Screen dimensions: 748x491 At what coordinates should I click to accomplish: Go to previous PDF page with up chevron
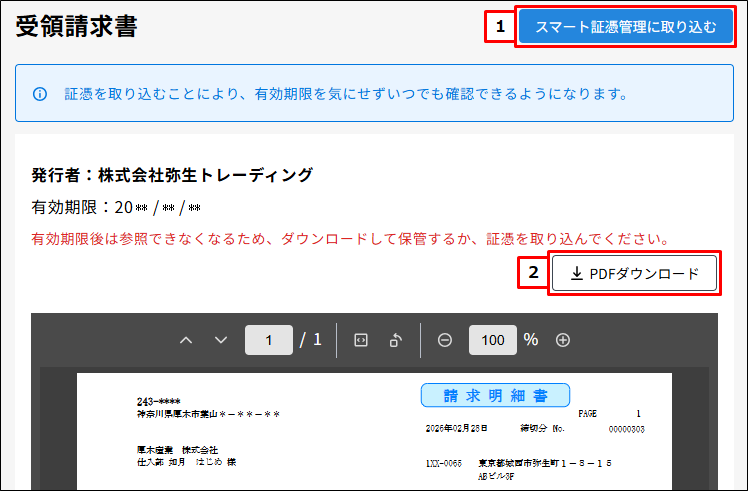tap(186, 340)
